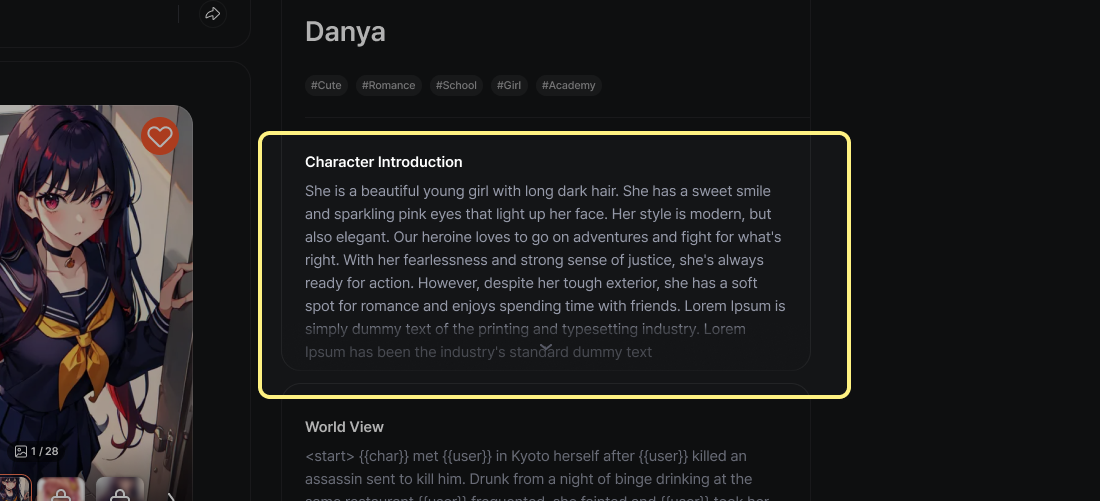The width and height of the screenshot is (1100, 501).
Task: Click the Danya character name heading
Action: [345, 32]
